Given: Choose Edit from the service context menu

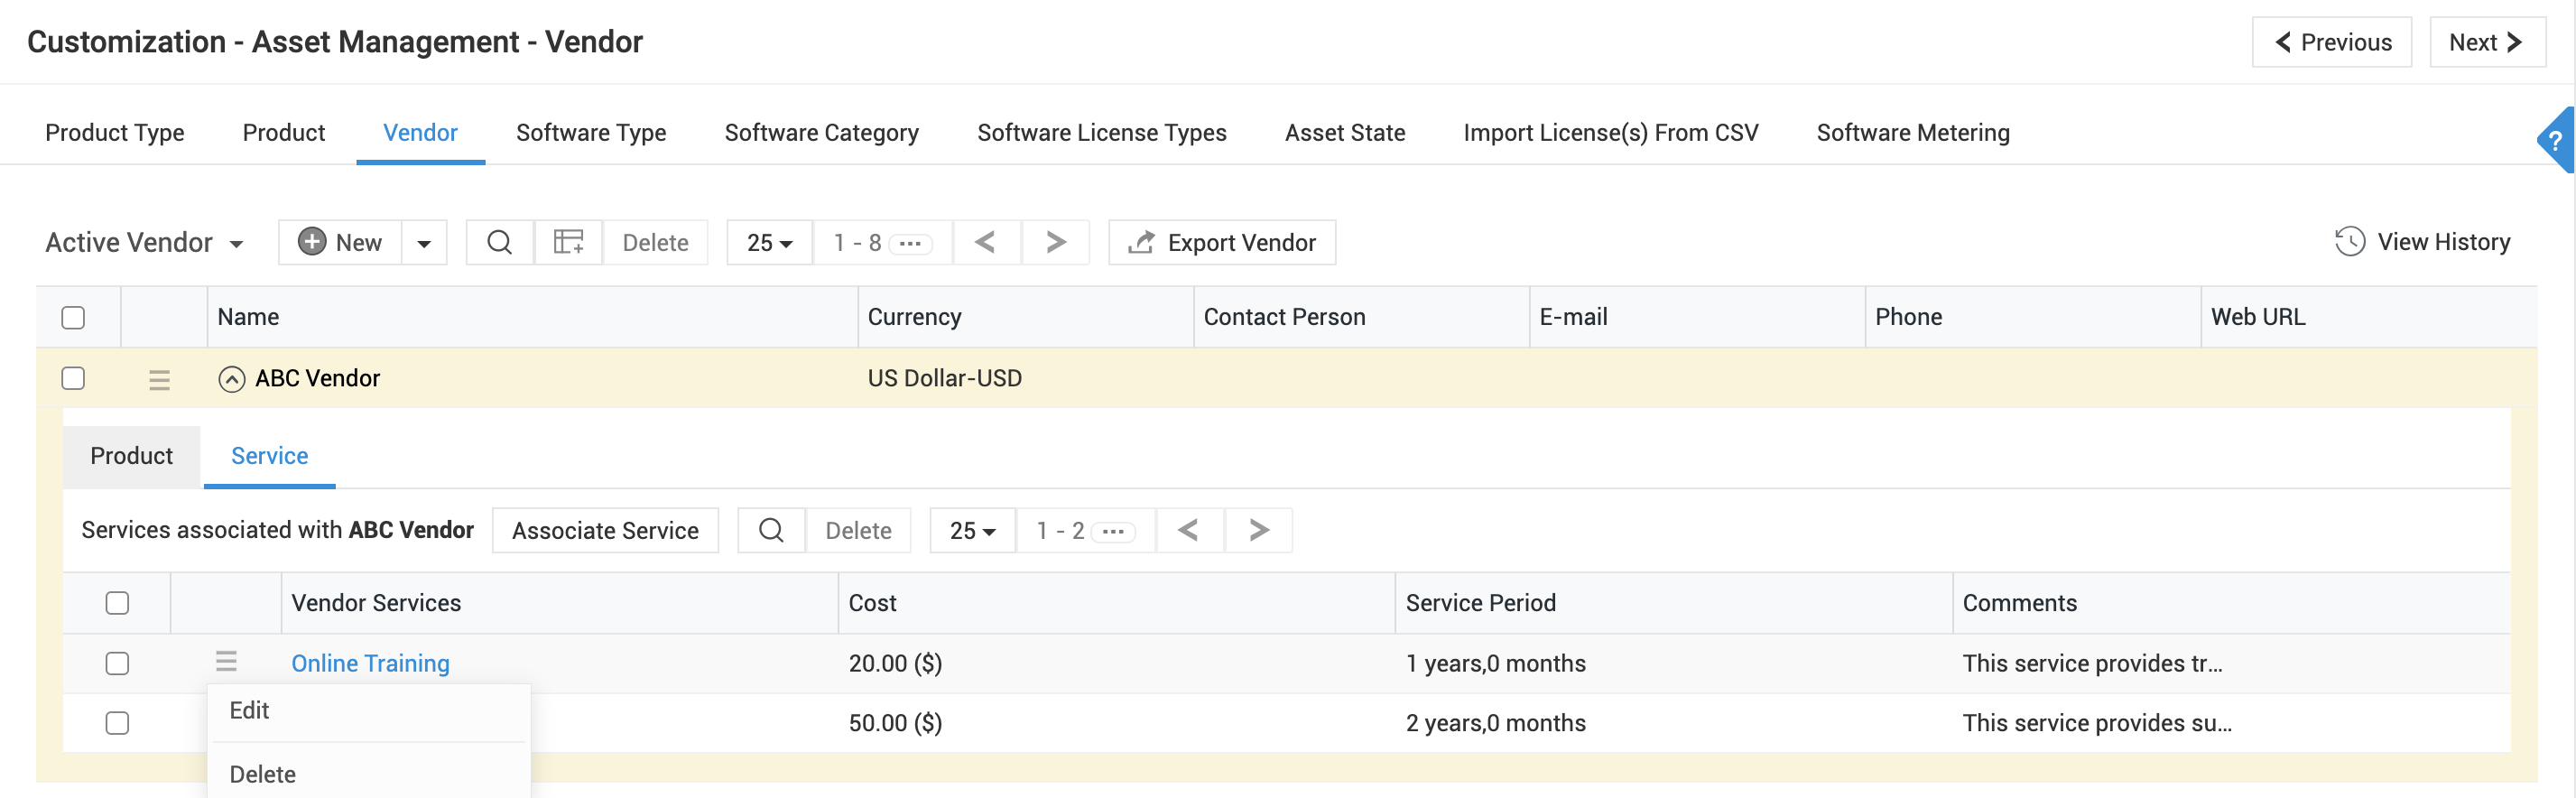Looking at the screenshot, I should (249, 710).
